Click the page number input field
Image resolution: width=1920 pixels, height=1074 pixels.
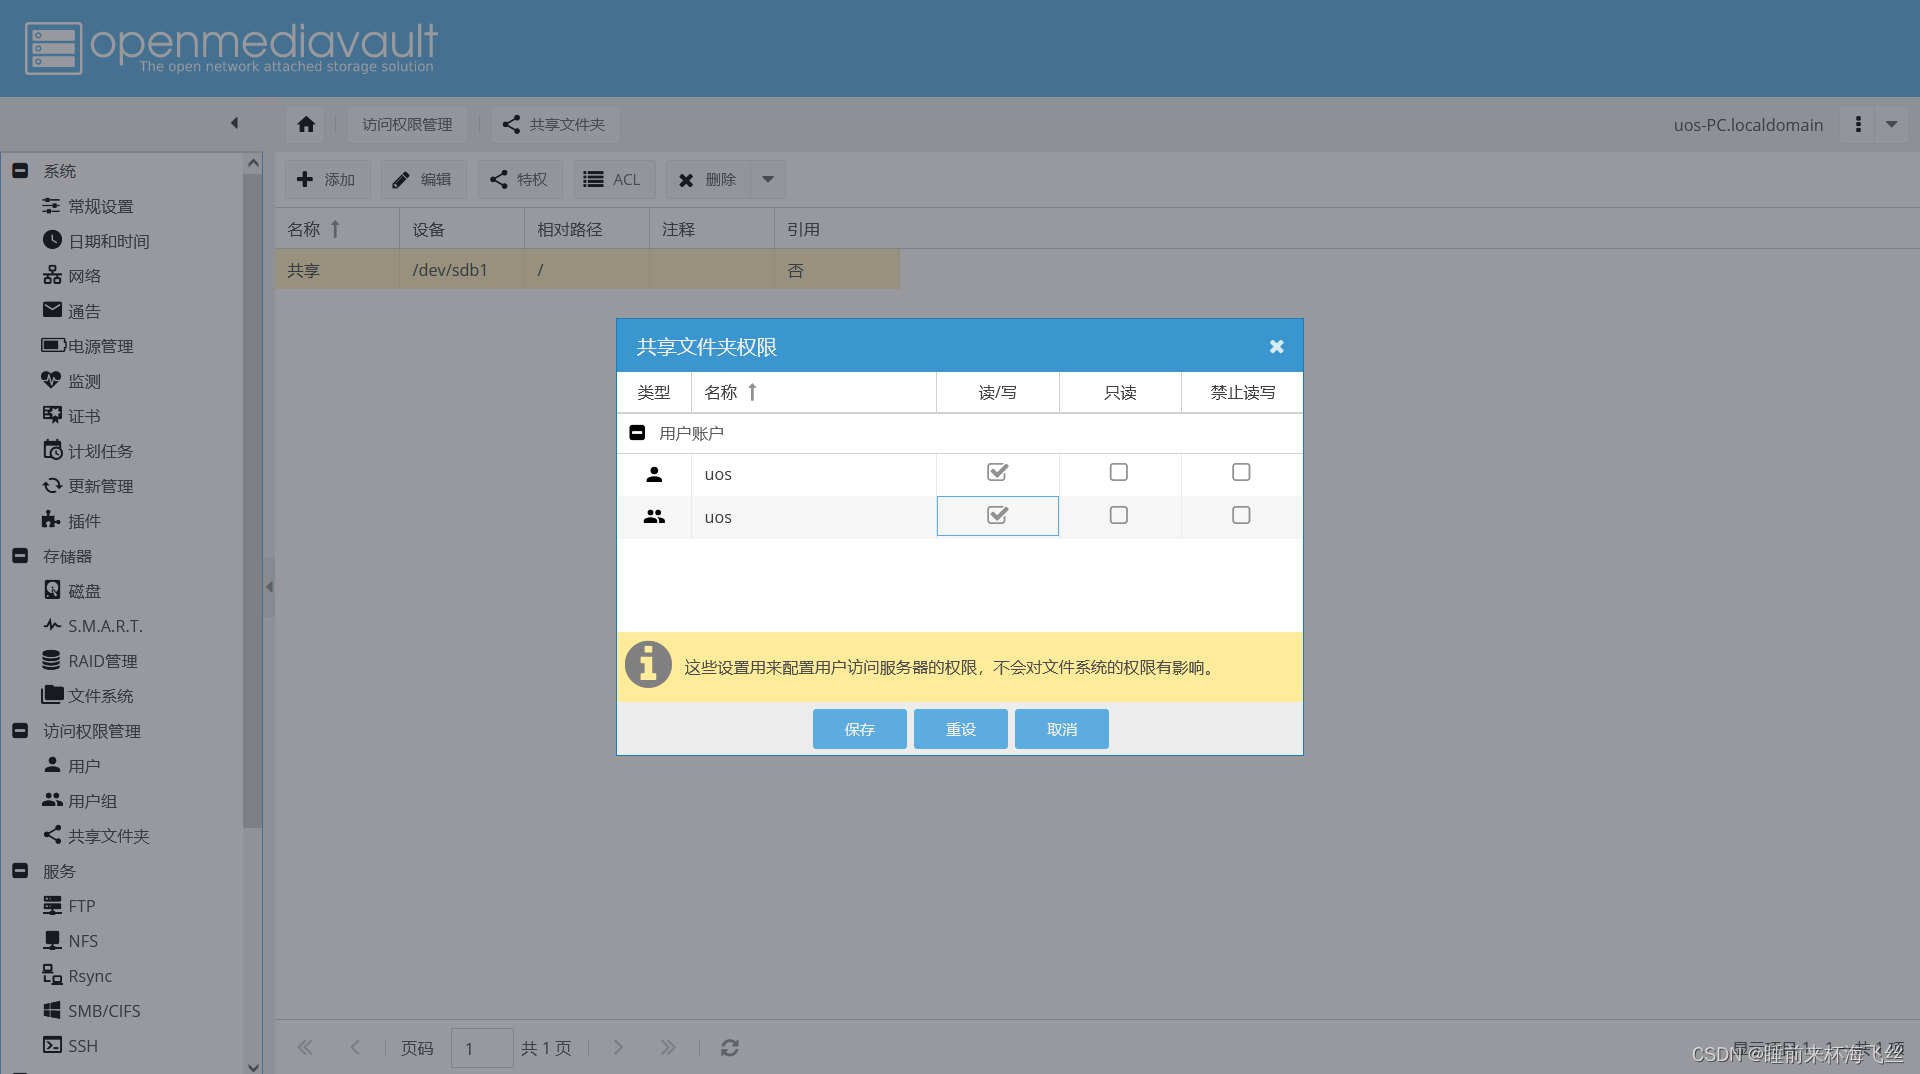pyautogui.click(x=482, y=1048)
